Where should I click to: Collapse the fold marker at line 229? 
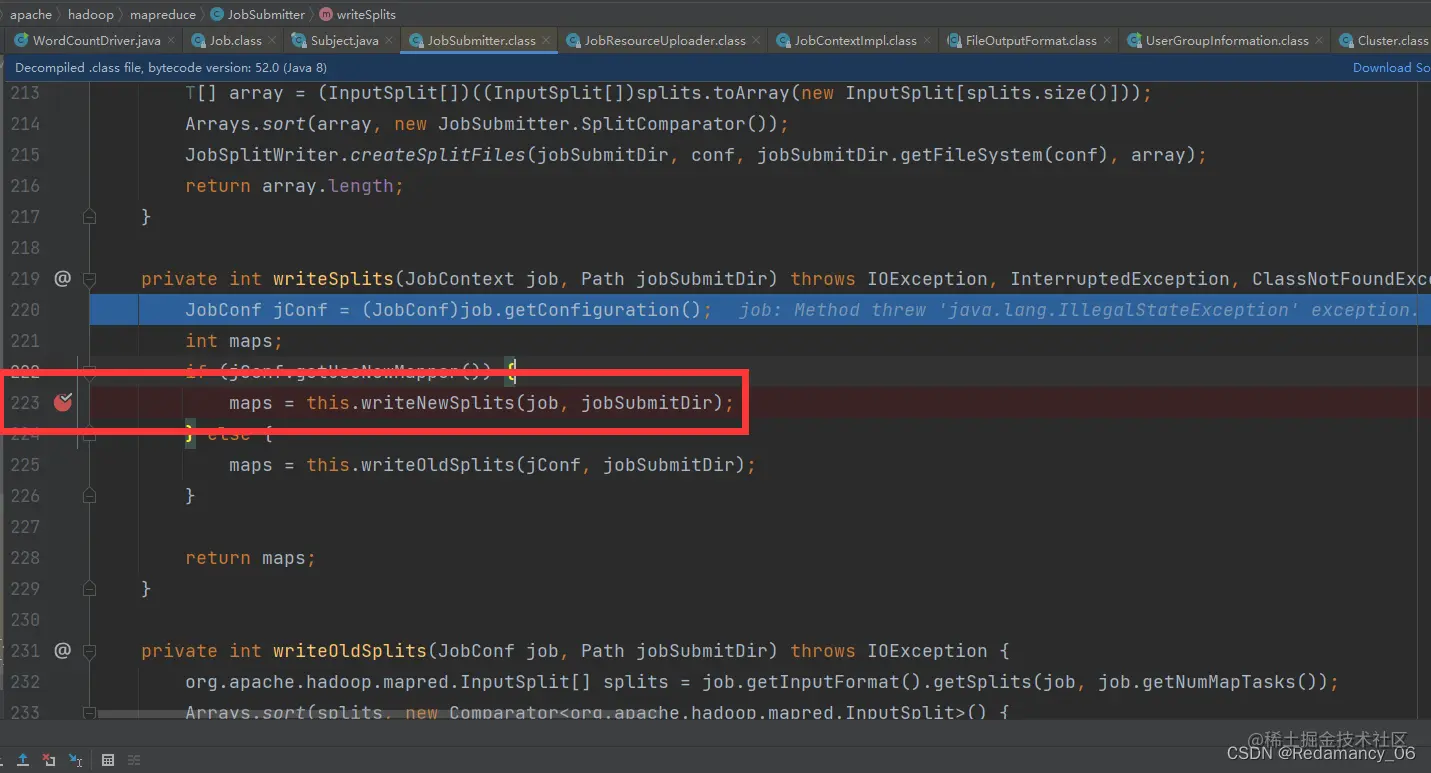[x=89, y=589]
